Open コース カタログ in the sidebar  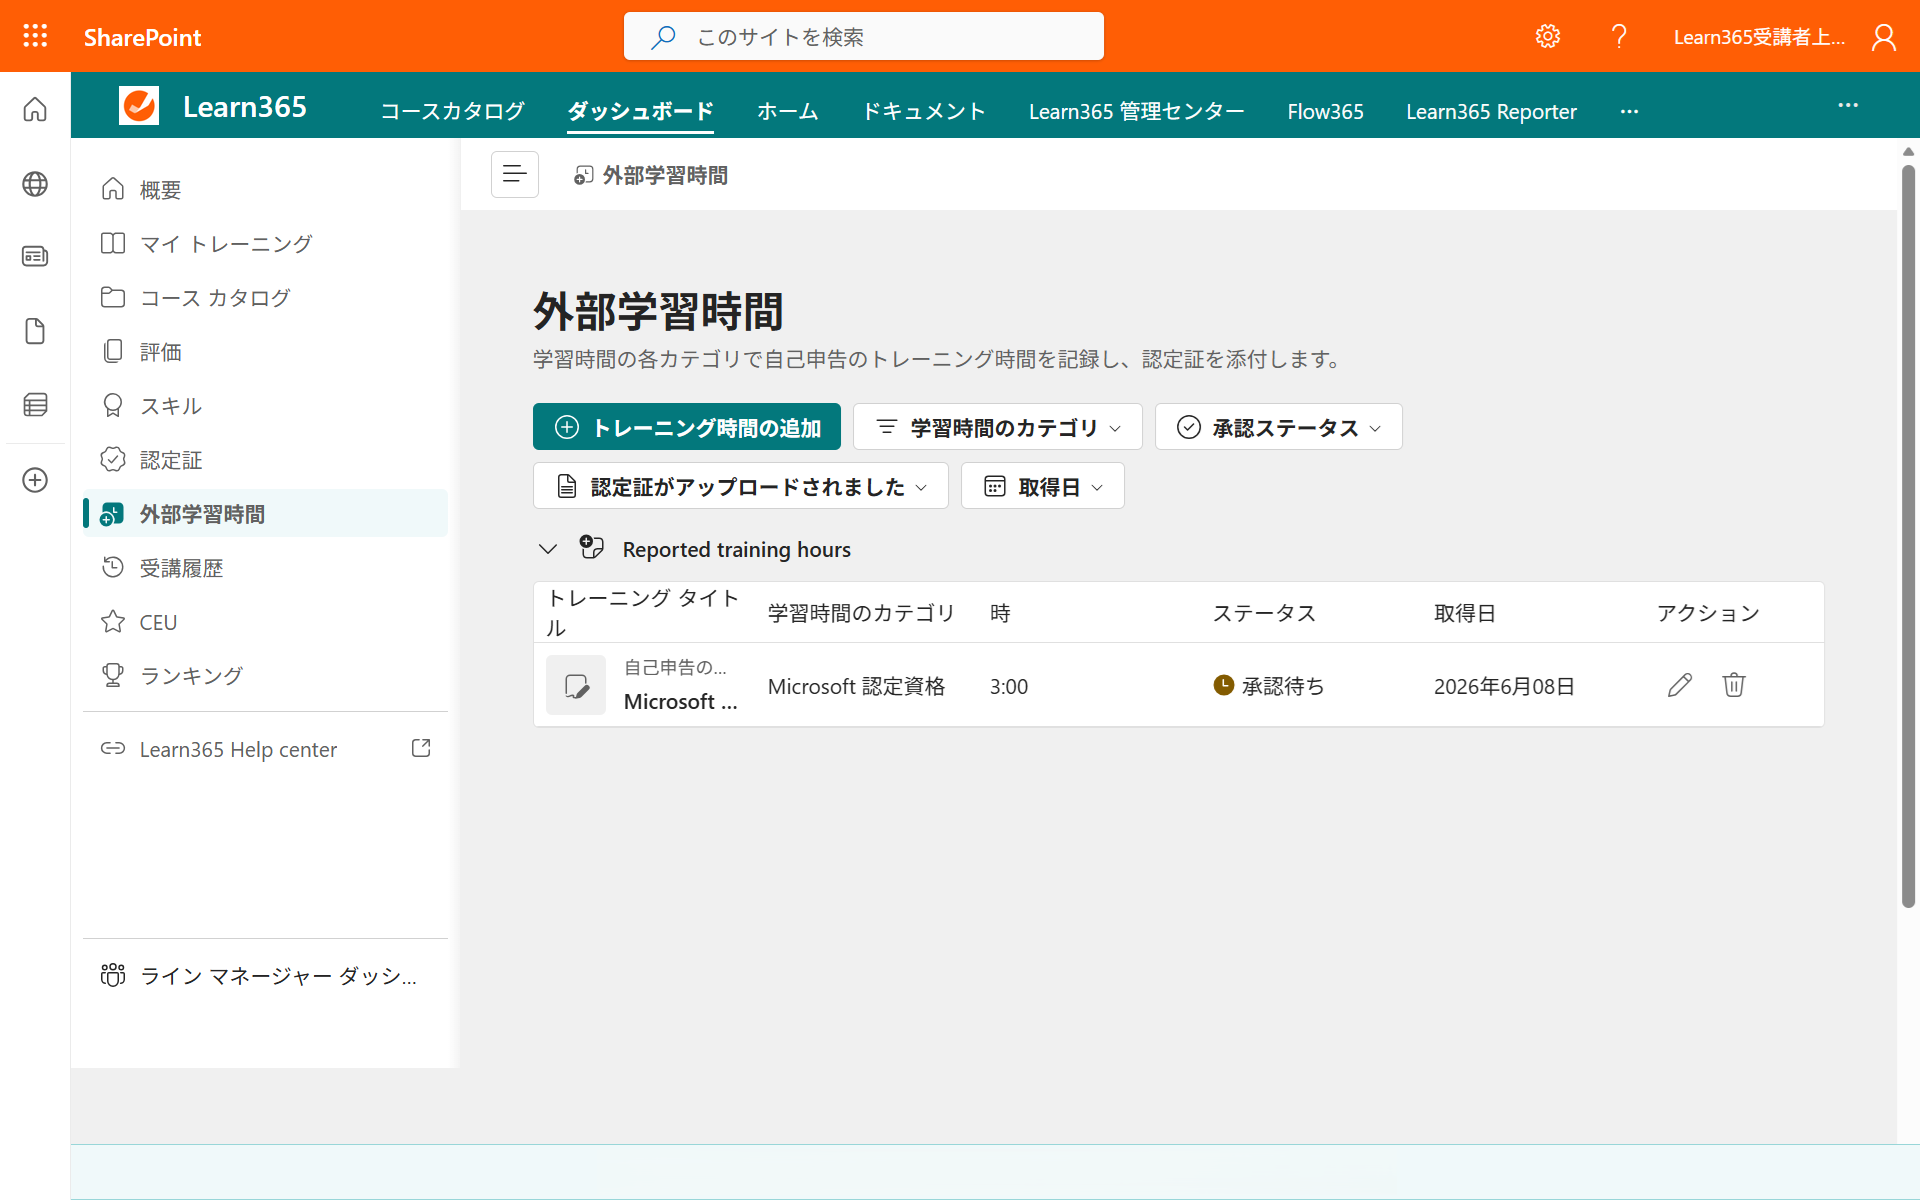(265, 297)
